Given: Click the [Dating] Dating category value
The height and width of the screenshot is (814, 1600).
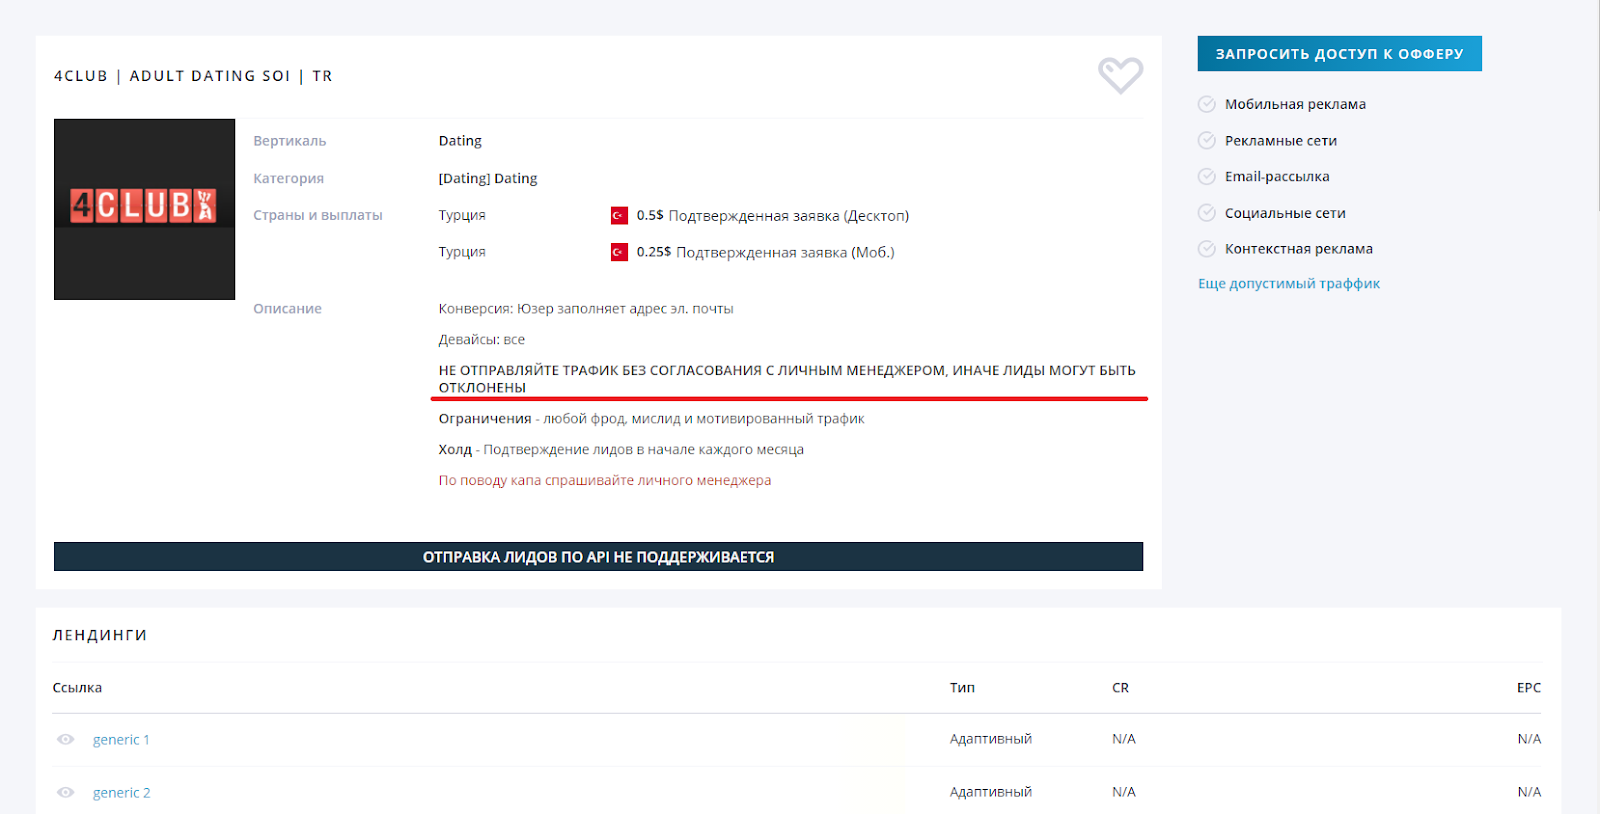Looking at the screenshot, I should [488, 179].
